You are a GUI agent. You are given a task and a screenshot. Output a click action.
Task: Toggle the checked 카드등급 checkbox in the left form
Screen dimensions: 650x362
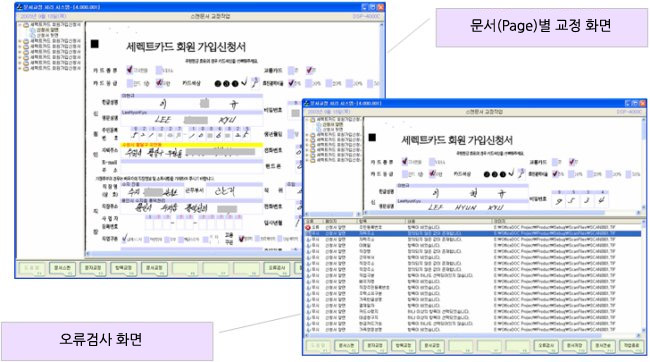pos(159,83)
